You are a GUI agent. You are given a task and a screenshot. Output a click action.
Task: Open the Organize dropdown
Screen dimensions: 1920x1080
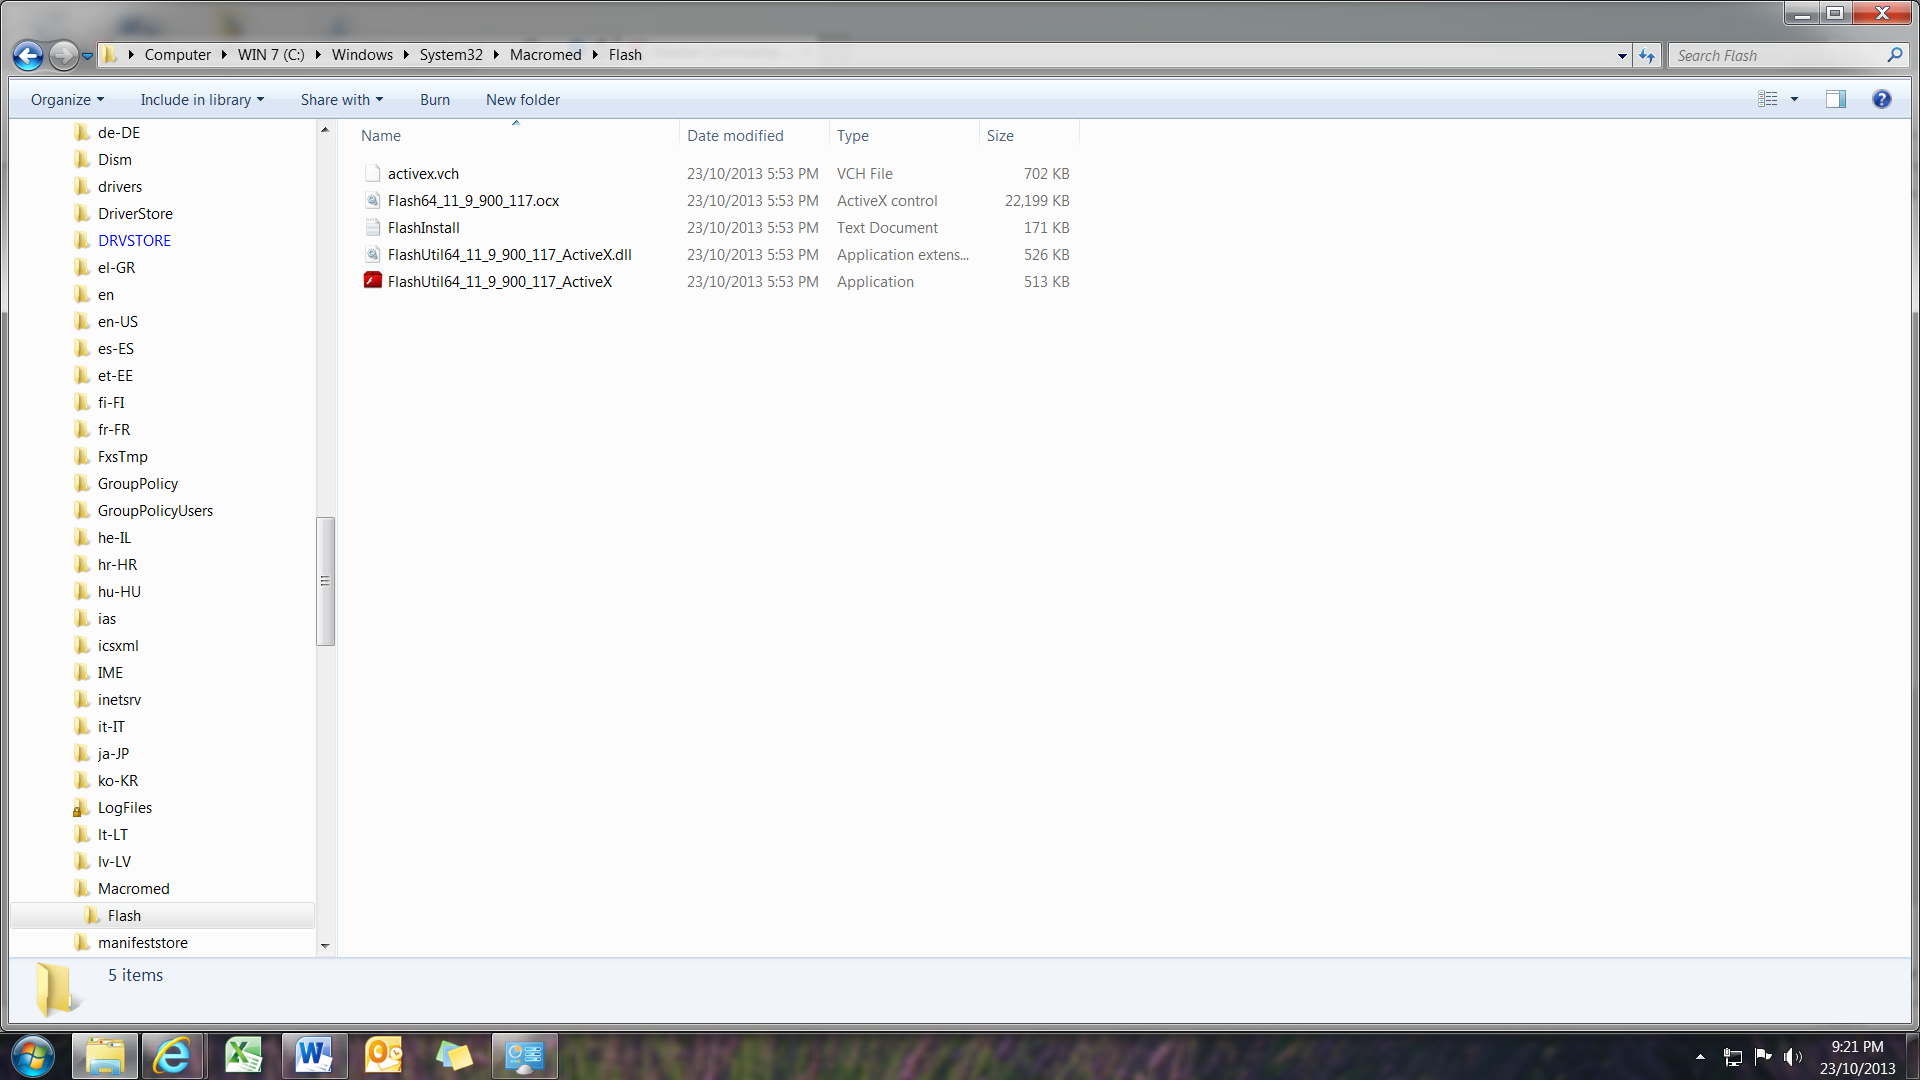pos(65,99)
